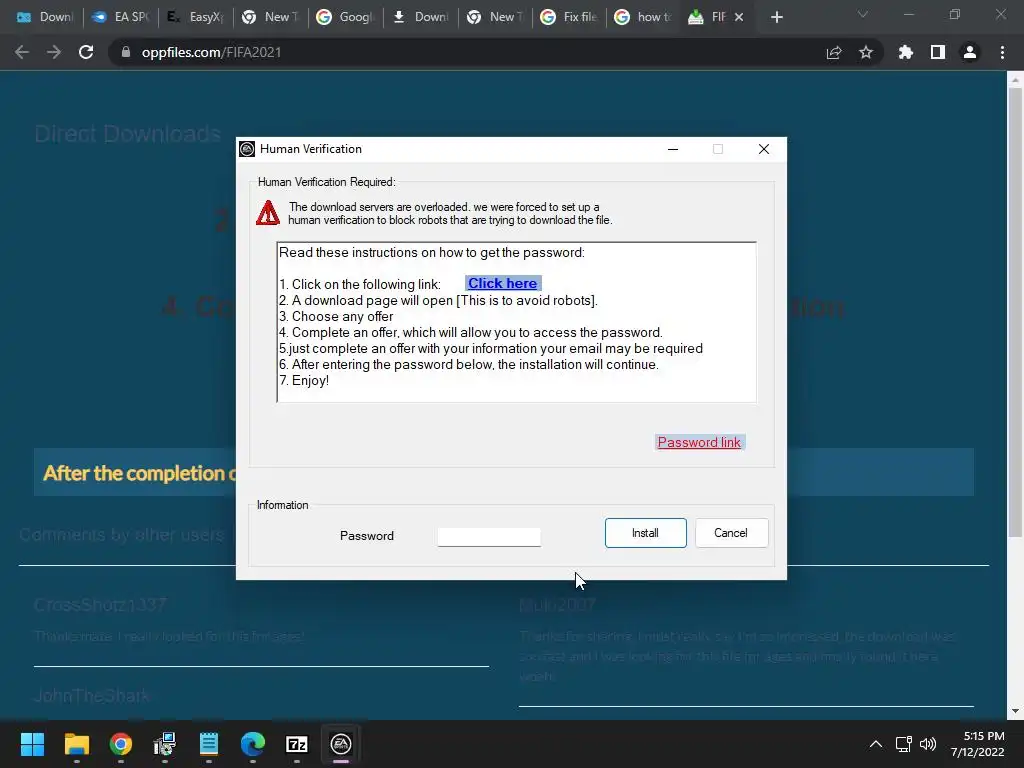Click the red warning triangle icon
This screenshot has width=1024, height=768.
[x=268, y=214]
